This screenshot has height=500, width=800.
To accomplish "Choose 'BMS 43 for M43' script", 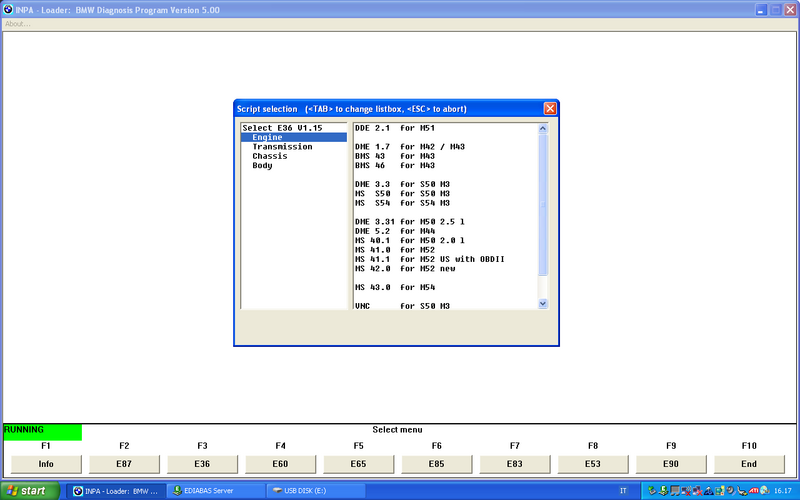I will click(x=395, y=156).
